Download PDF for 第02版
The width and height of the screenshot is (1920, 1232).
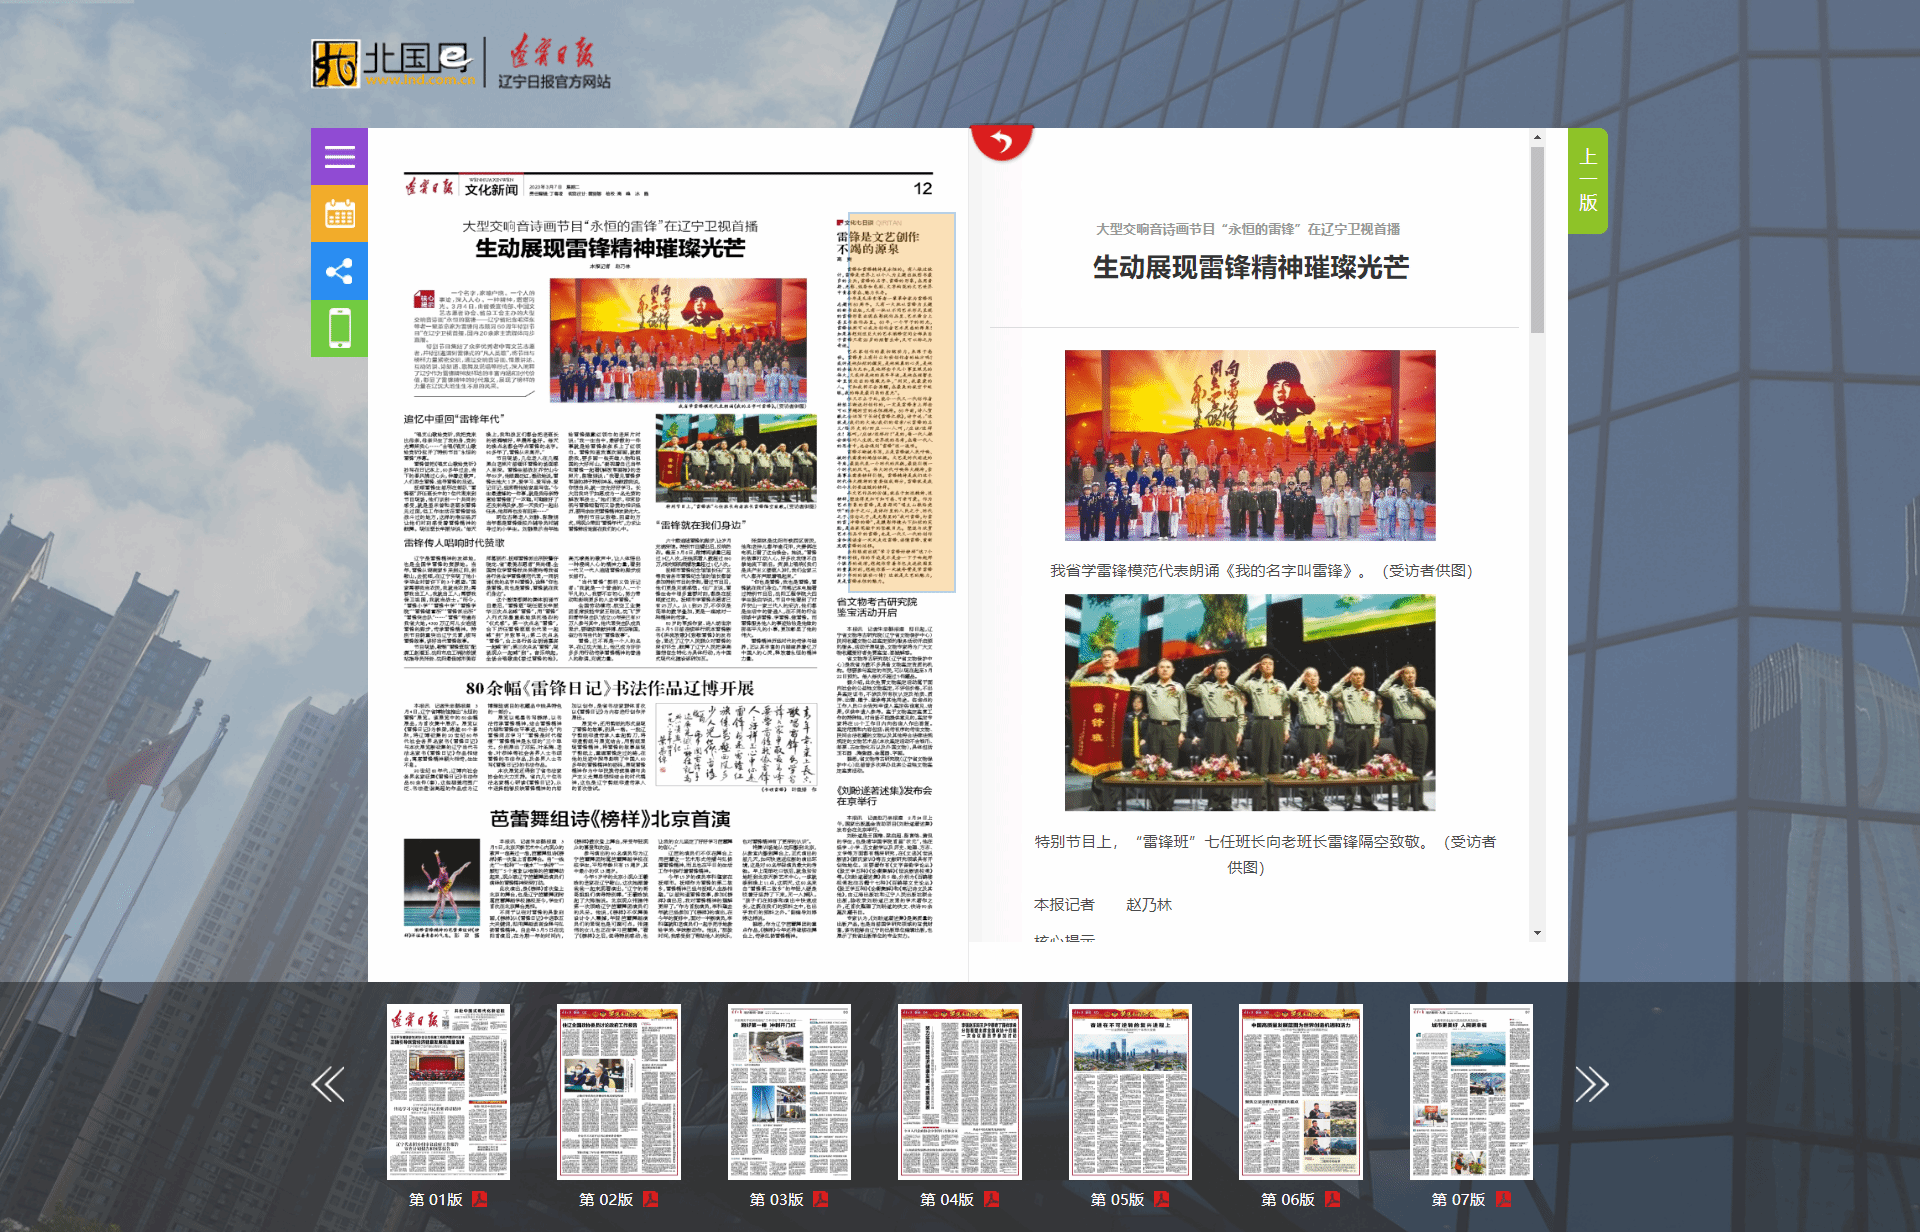point(650,1199)
